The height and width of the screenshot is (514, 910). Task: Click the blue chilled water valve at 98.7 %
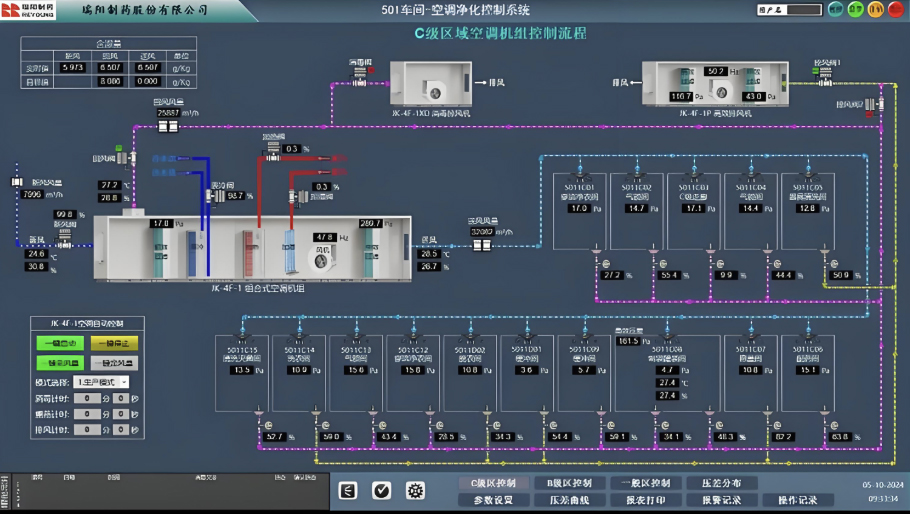point(216,196)
